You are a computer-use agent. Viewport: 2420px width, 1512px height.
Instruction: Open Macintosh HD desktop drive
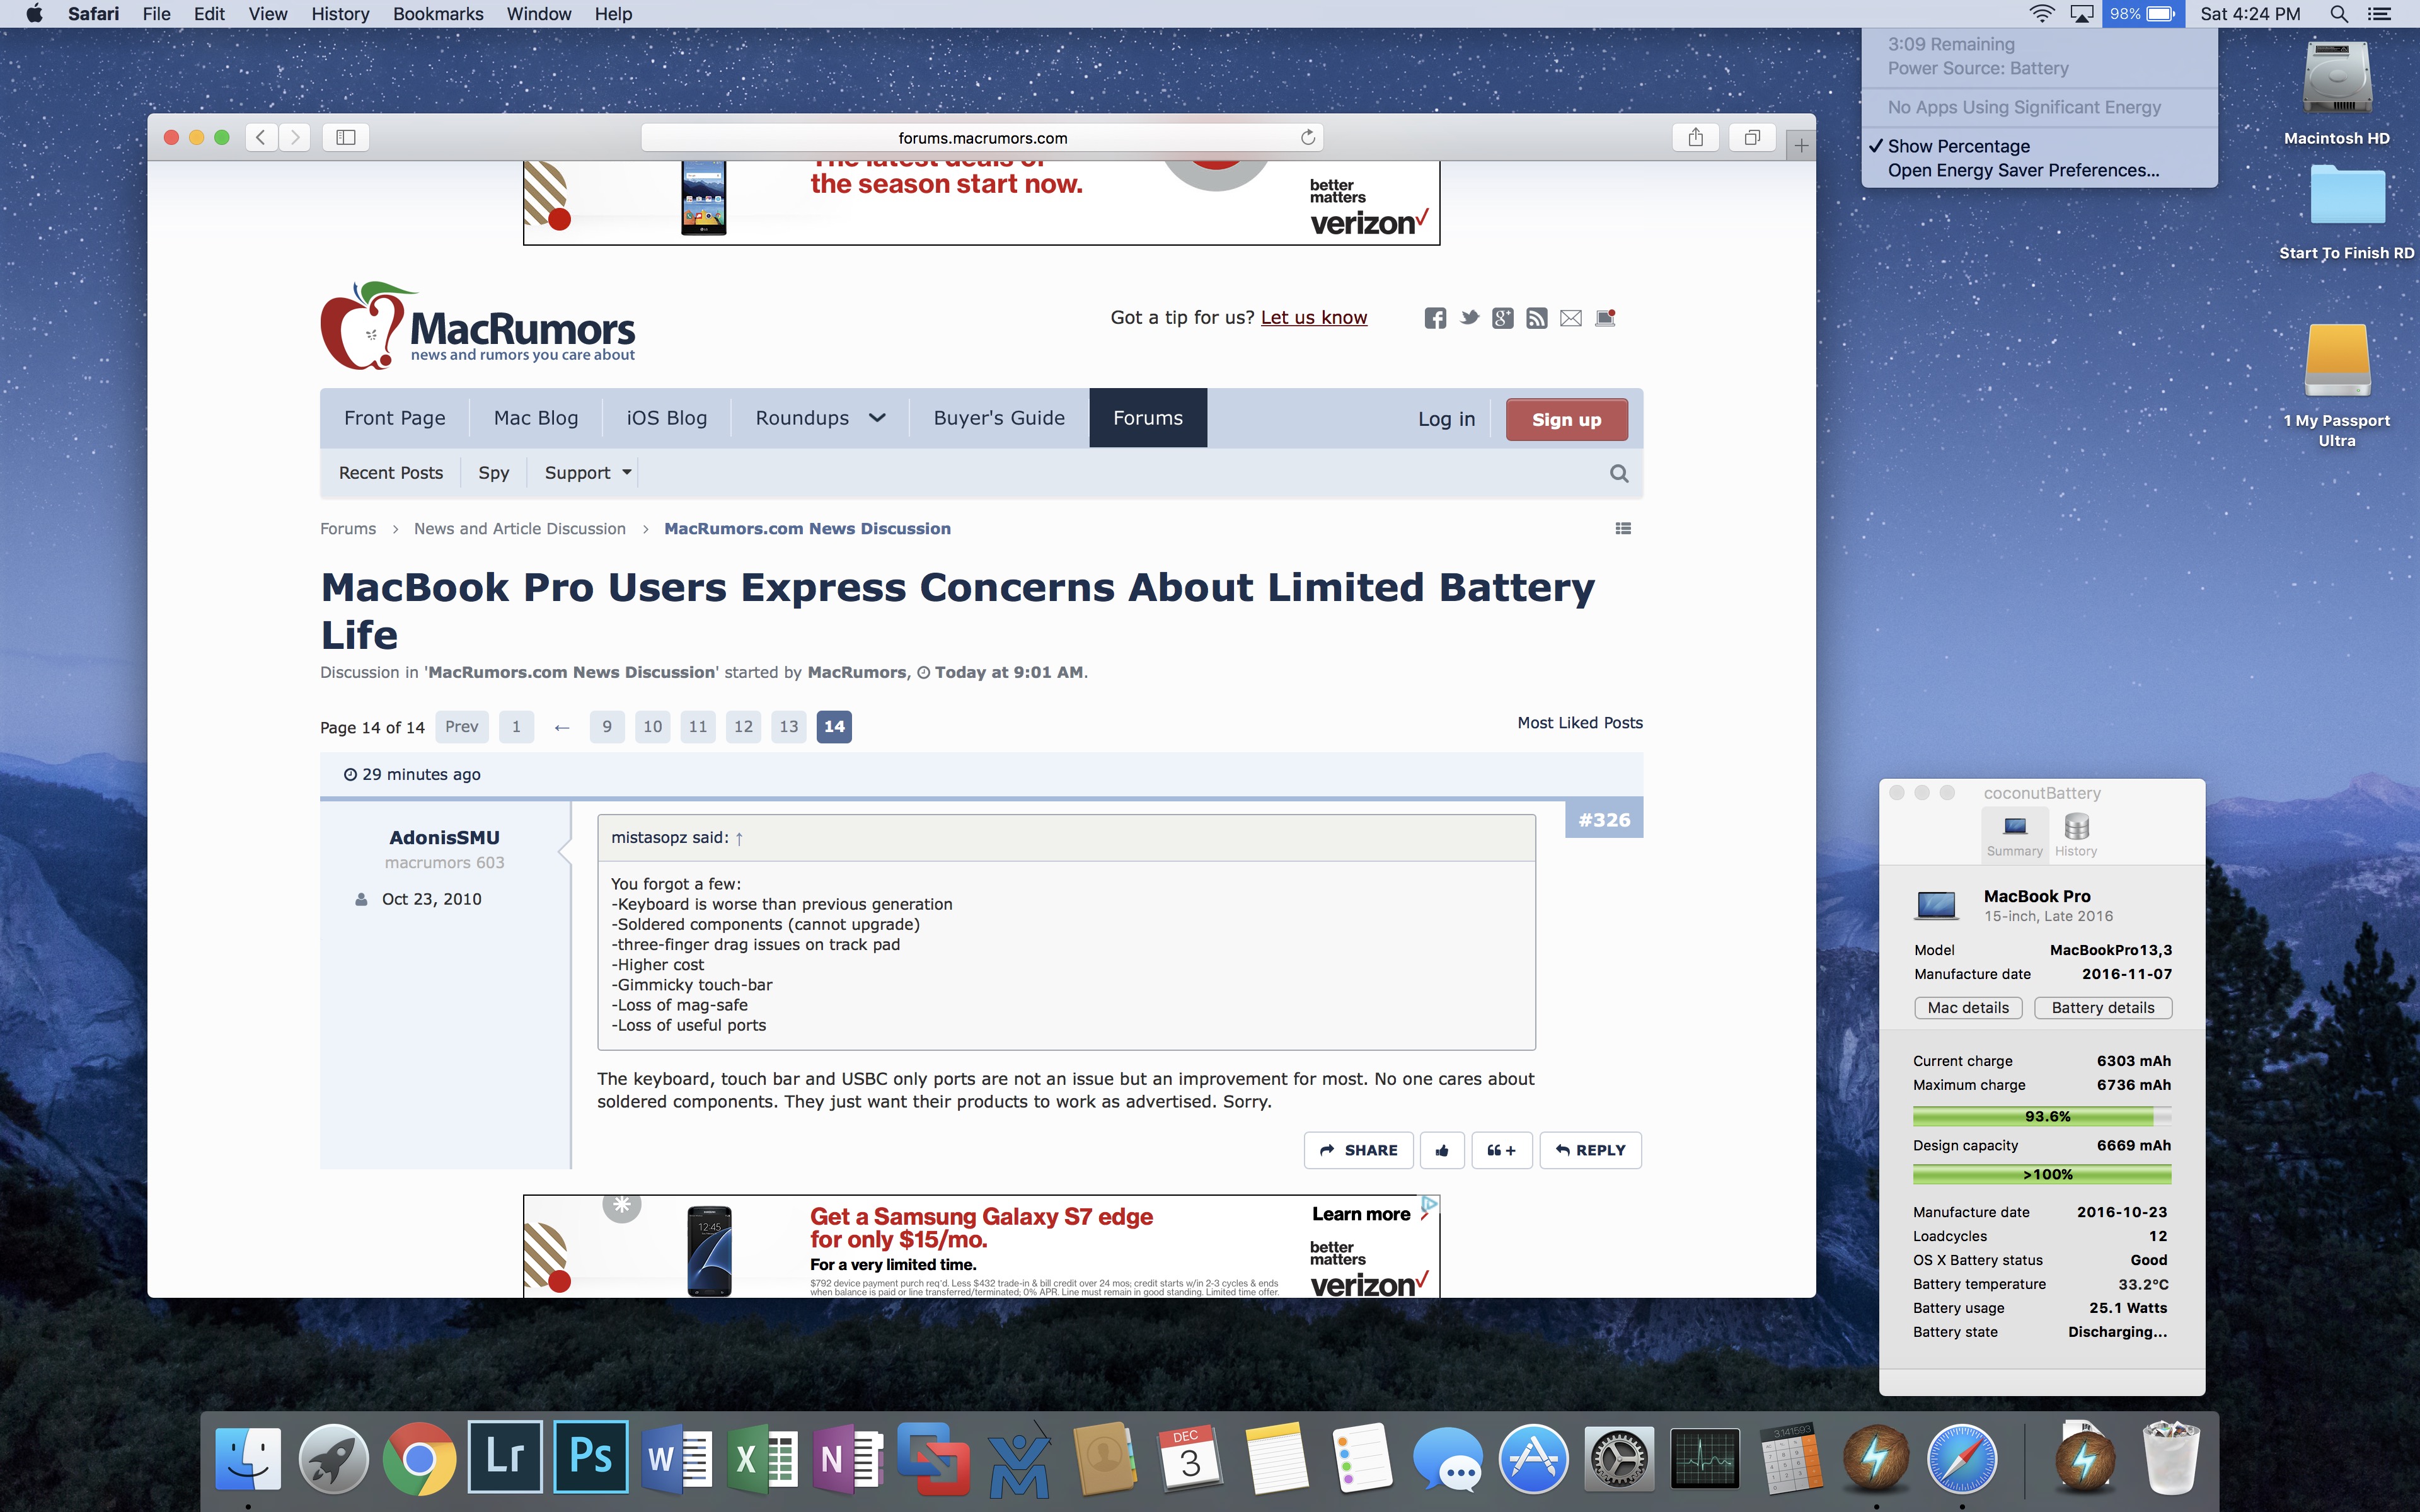[2337, 92]
